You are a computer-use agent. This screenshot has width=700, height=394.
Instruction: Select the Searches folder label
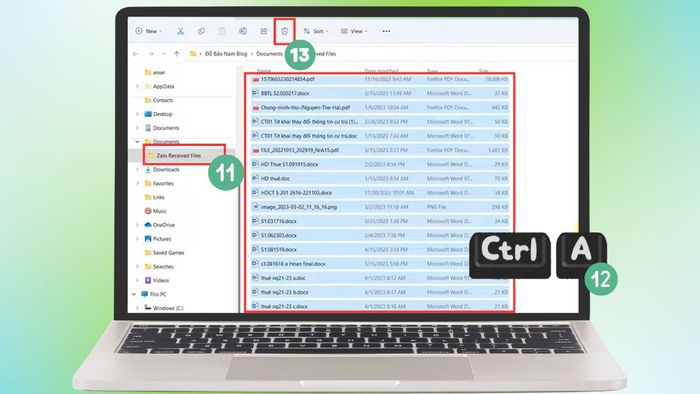(x=163, y=266)
